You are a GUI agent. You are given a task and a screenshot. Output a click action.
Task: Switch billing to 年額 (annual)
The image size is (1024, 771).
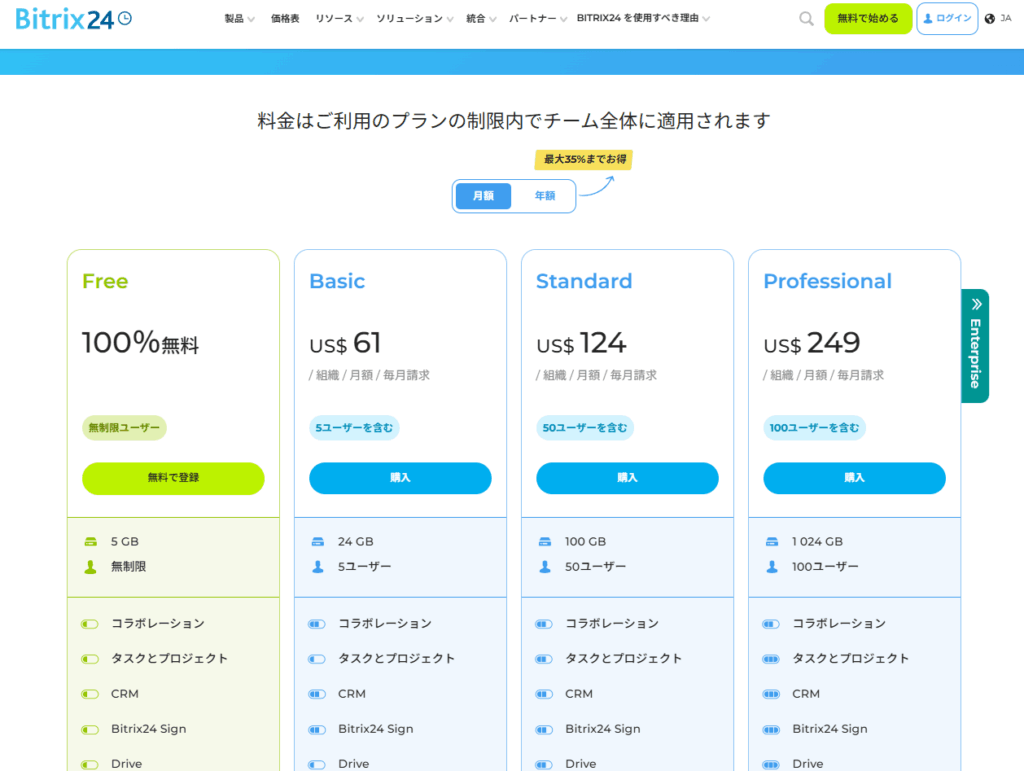point(544,196)
